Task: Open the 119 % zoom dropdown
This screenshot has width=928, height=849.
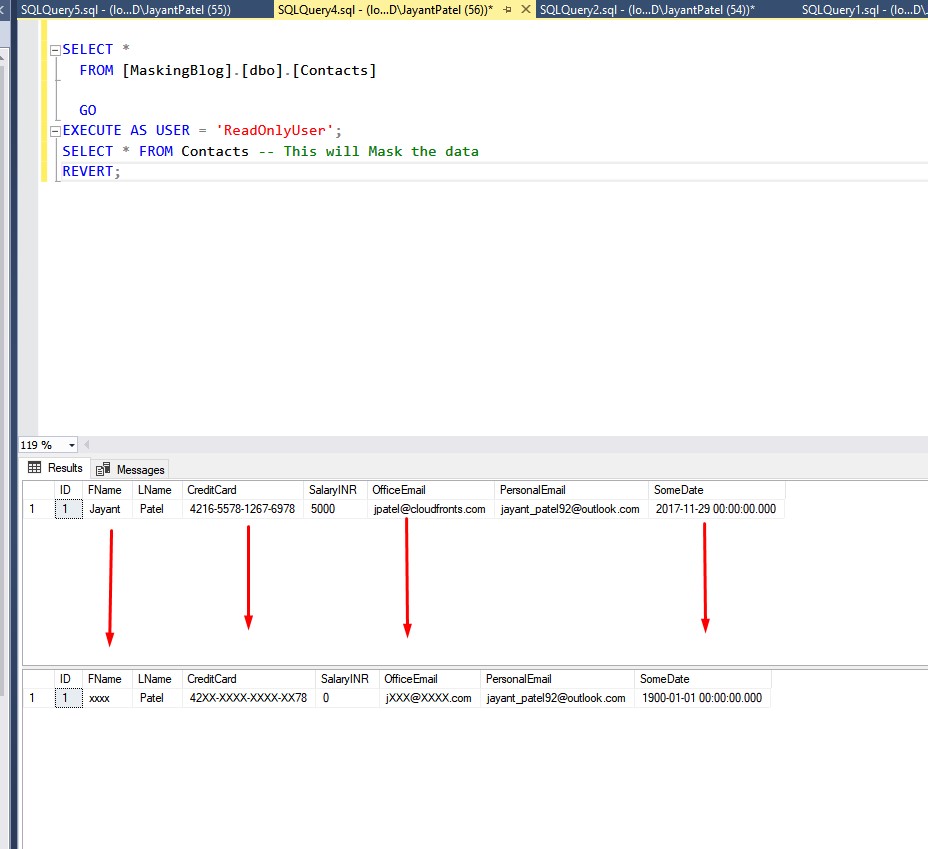Action: click(72, 445)
